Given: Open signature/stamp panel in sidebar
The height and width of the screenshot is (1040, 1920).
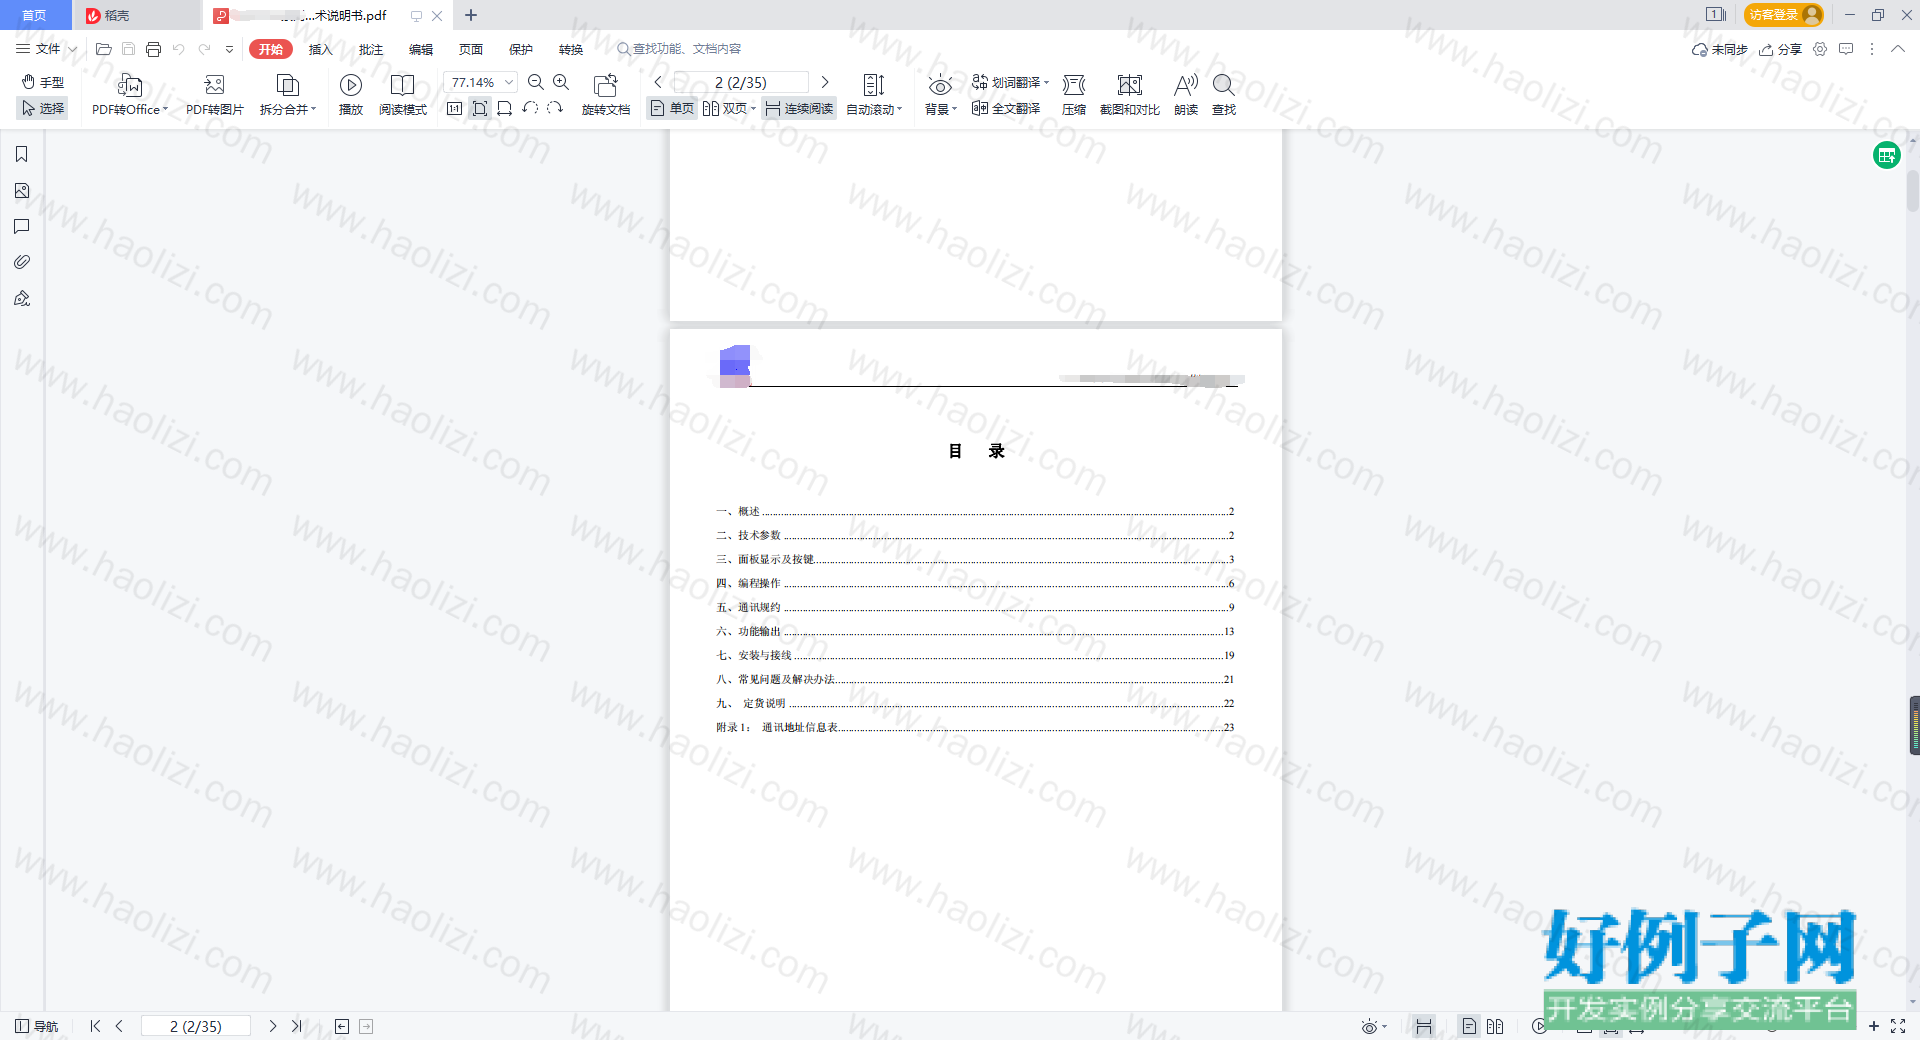Looking at the screenshot, I should point(22,298).
